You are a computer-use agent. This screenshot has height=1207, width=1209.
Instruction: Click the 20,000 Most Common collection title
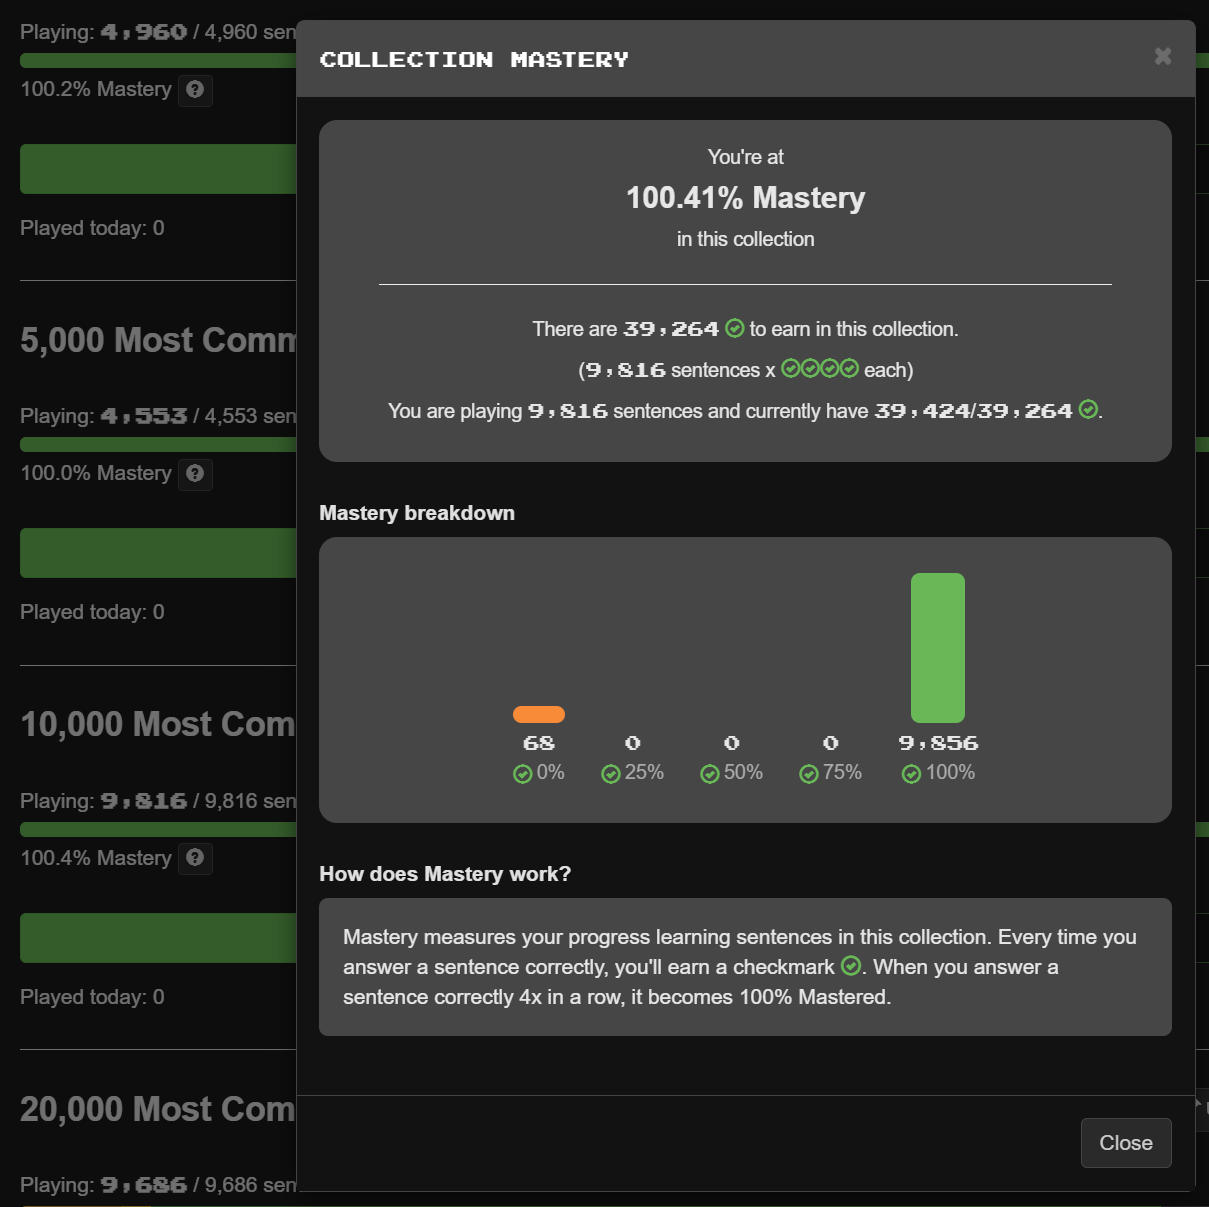[x=158, y=1109]
